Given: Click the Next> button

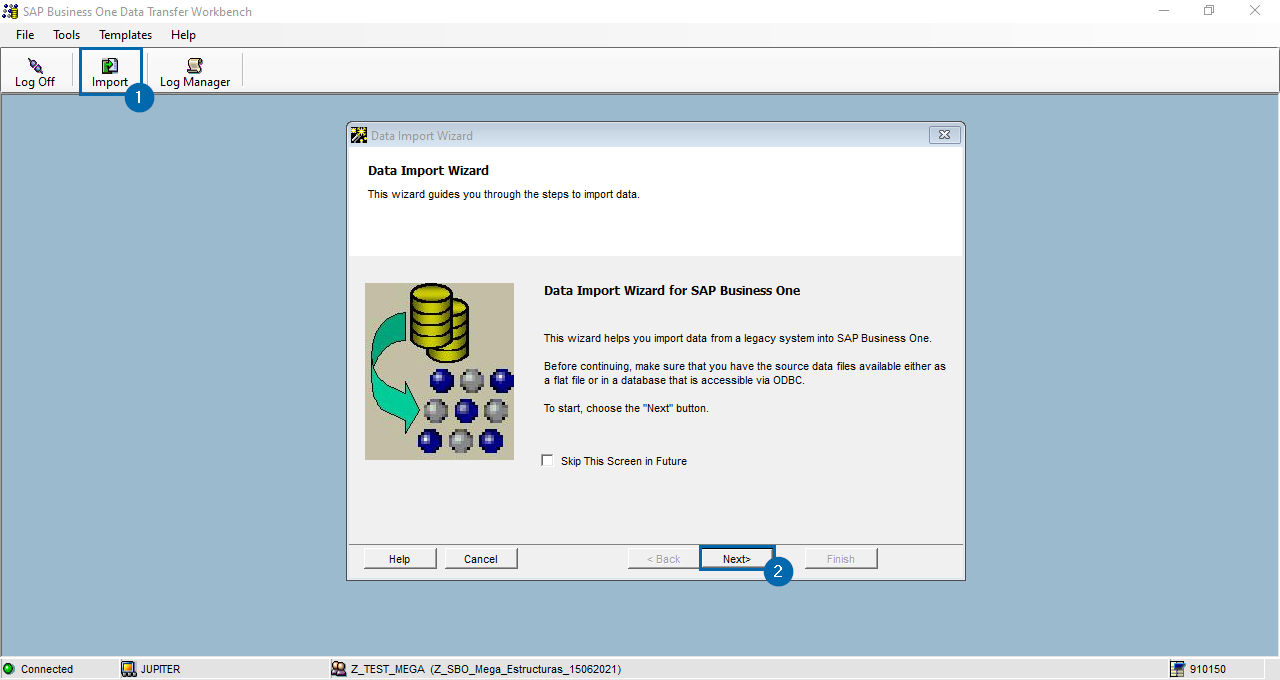Looking at the screenshot, I should tap(737, 559).
